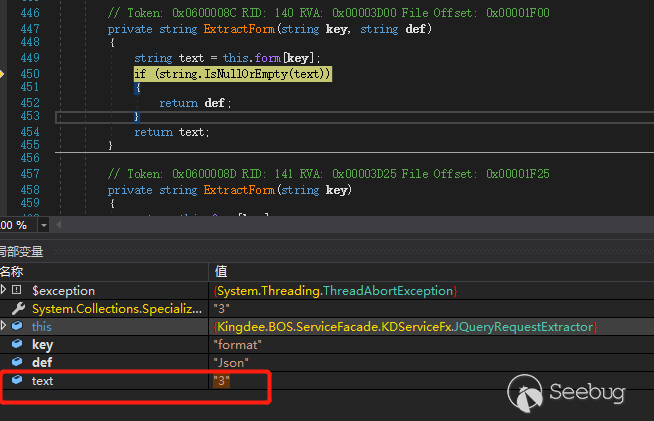Image resolution: width=654 pixels, height=421 pixels.
Task: Click the current statement arrow at line 450
Action: 2,74
